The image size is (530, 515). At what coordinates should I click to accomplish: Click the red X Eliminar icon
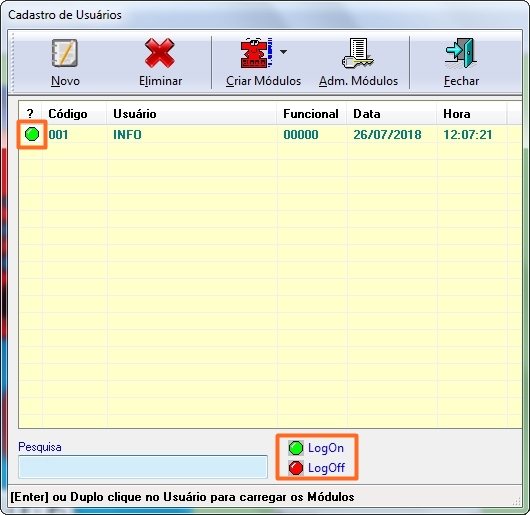(x=160, y=53)
